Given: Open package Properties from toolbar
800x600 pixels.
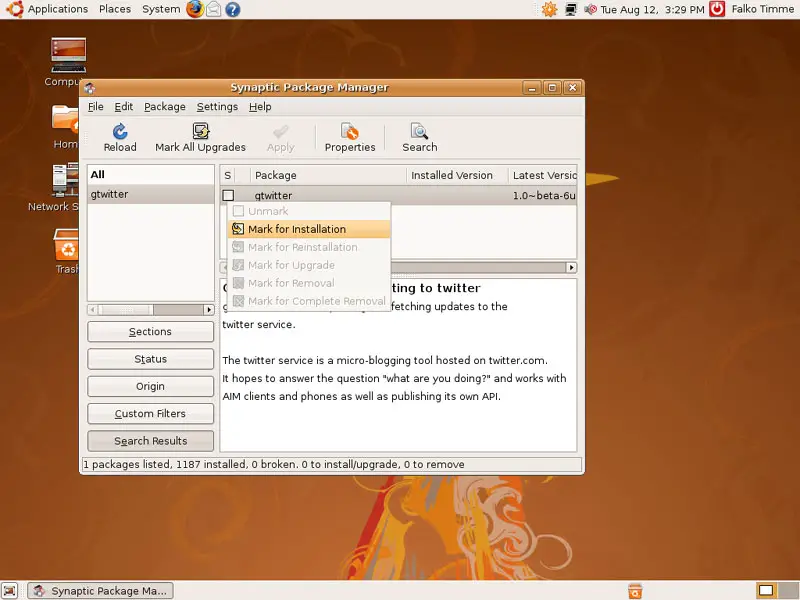Looking at the screenshot, I should (350, 132).
